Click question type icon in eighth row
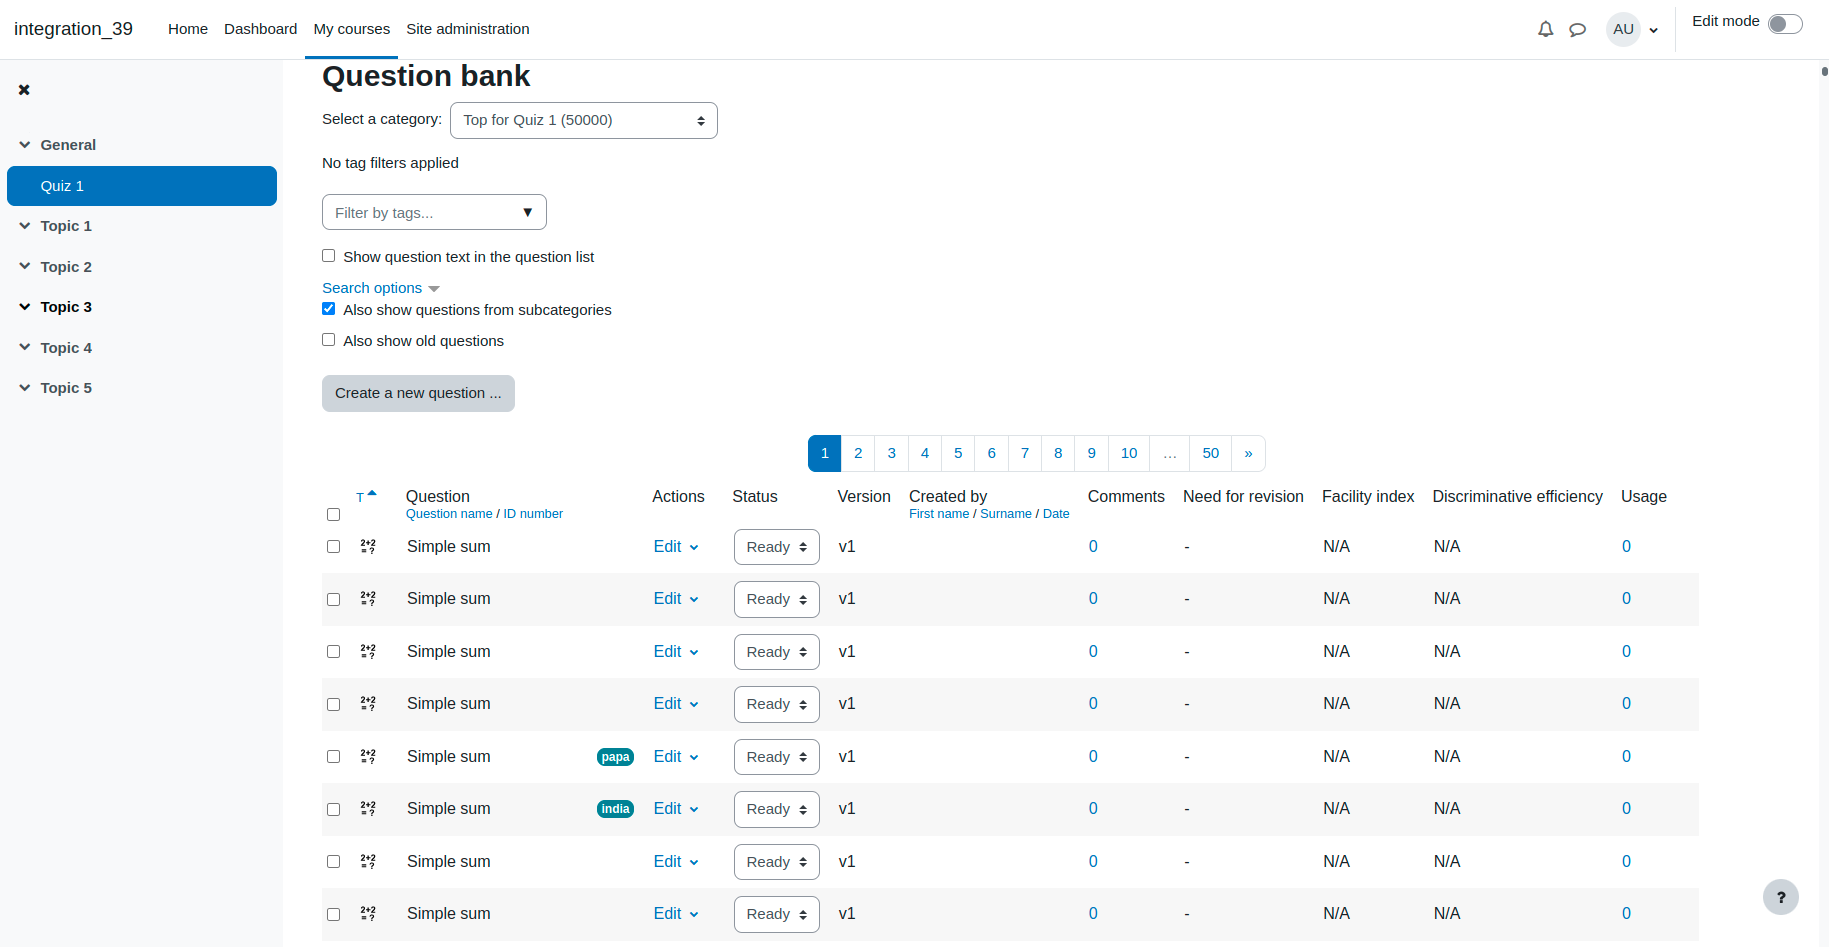 (x=368, y=914)
